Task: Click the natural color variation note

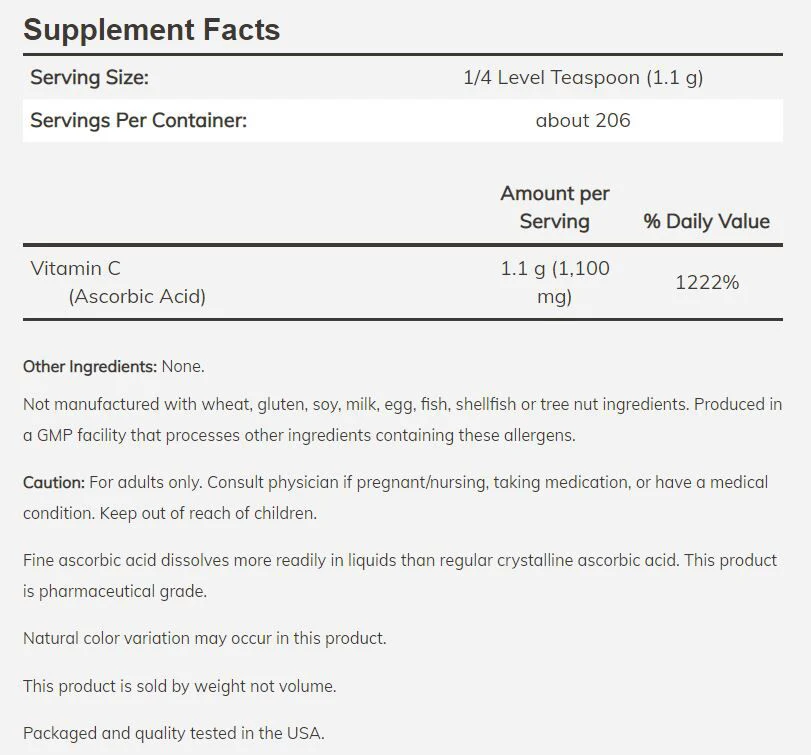Action: point(205,638)
